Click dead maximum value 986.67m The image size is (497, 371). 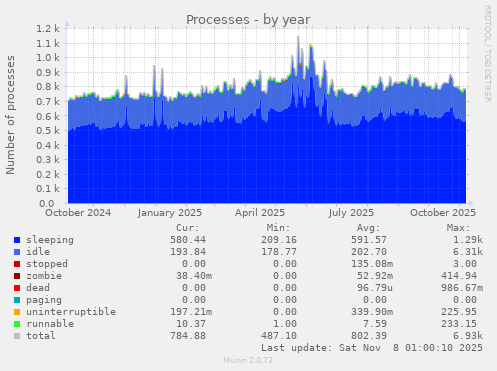pyautogui.click(x=462, y=288)
